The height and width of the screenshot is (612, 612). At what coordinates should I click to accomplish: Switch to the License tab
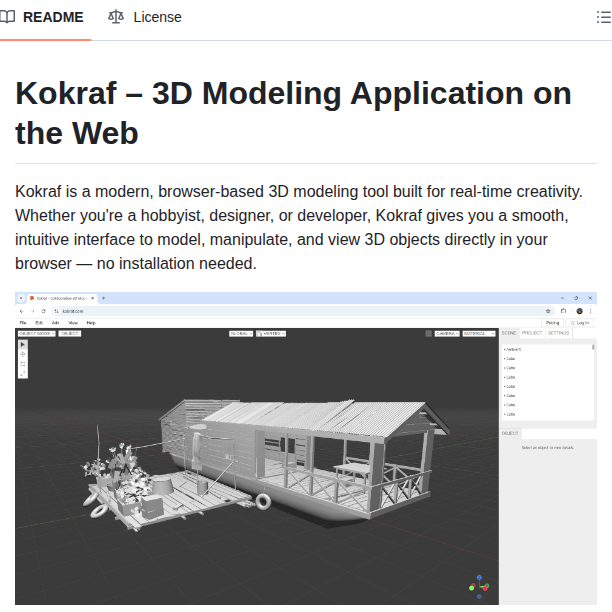[x=146, y=17]
